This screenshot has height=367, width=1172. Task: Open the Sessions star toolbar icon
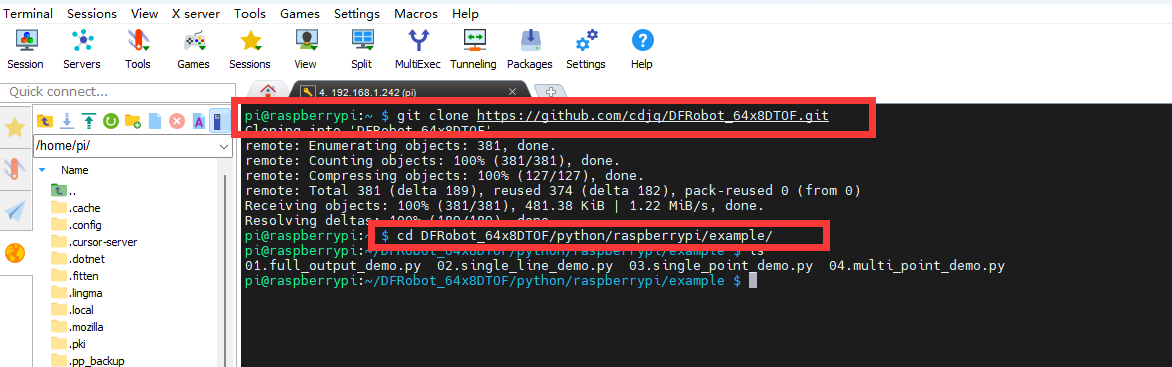250,49
